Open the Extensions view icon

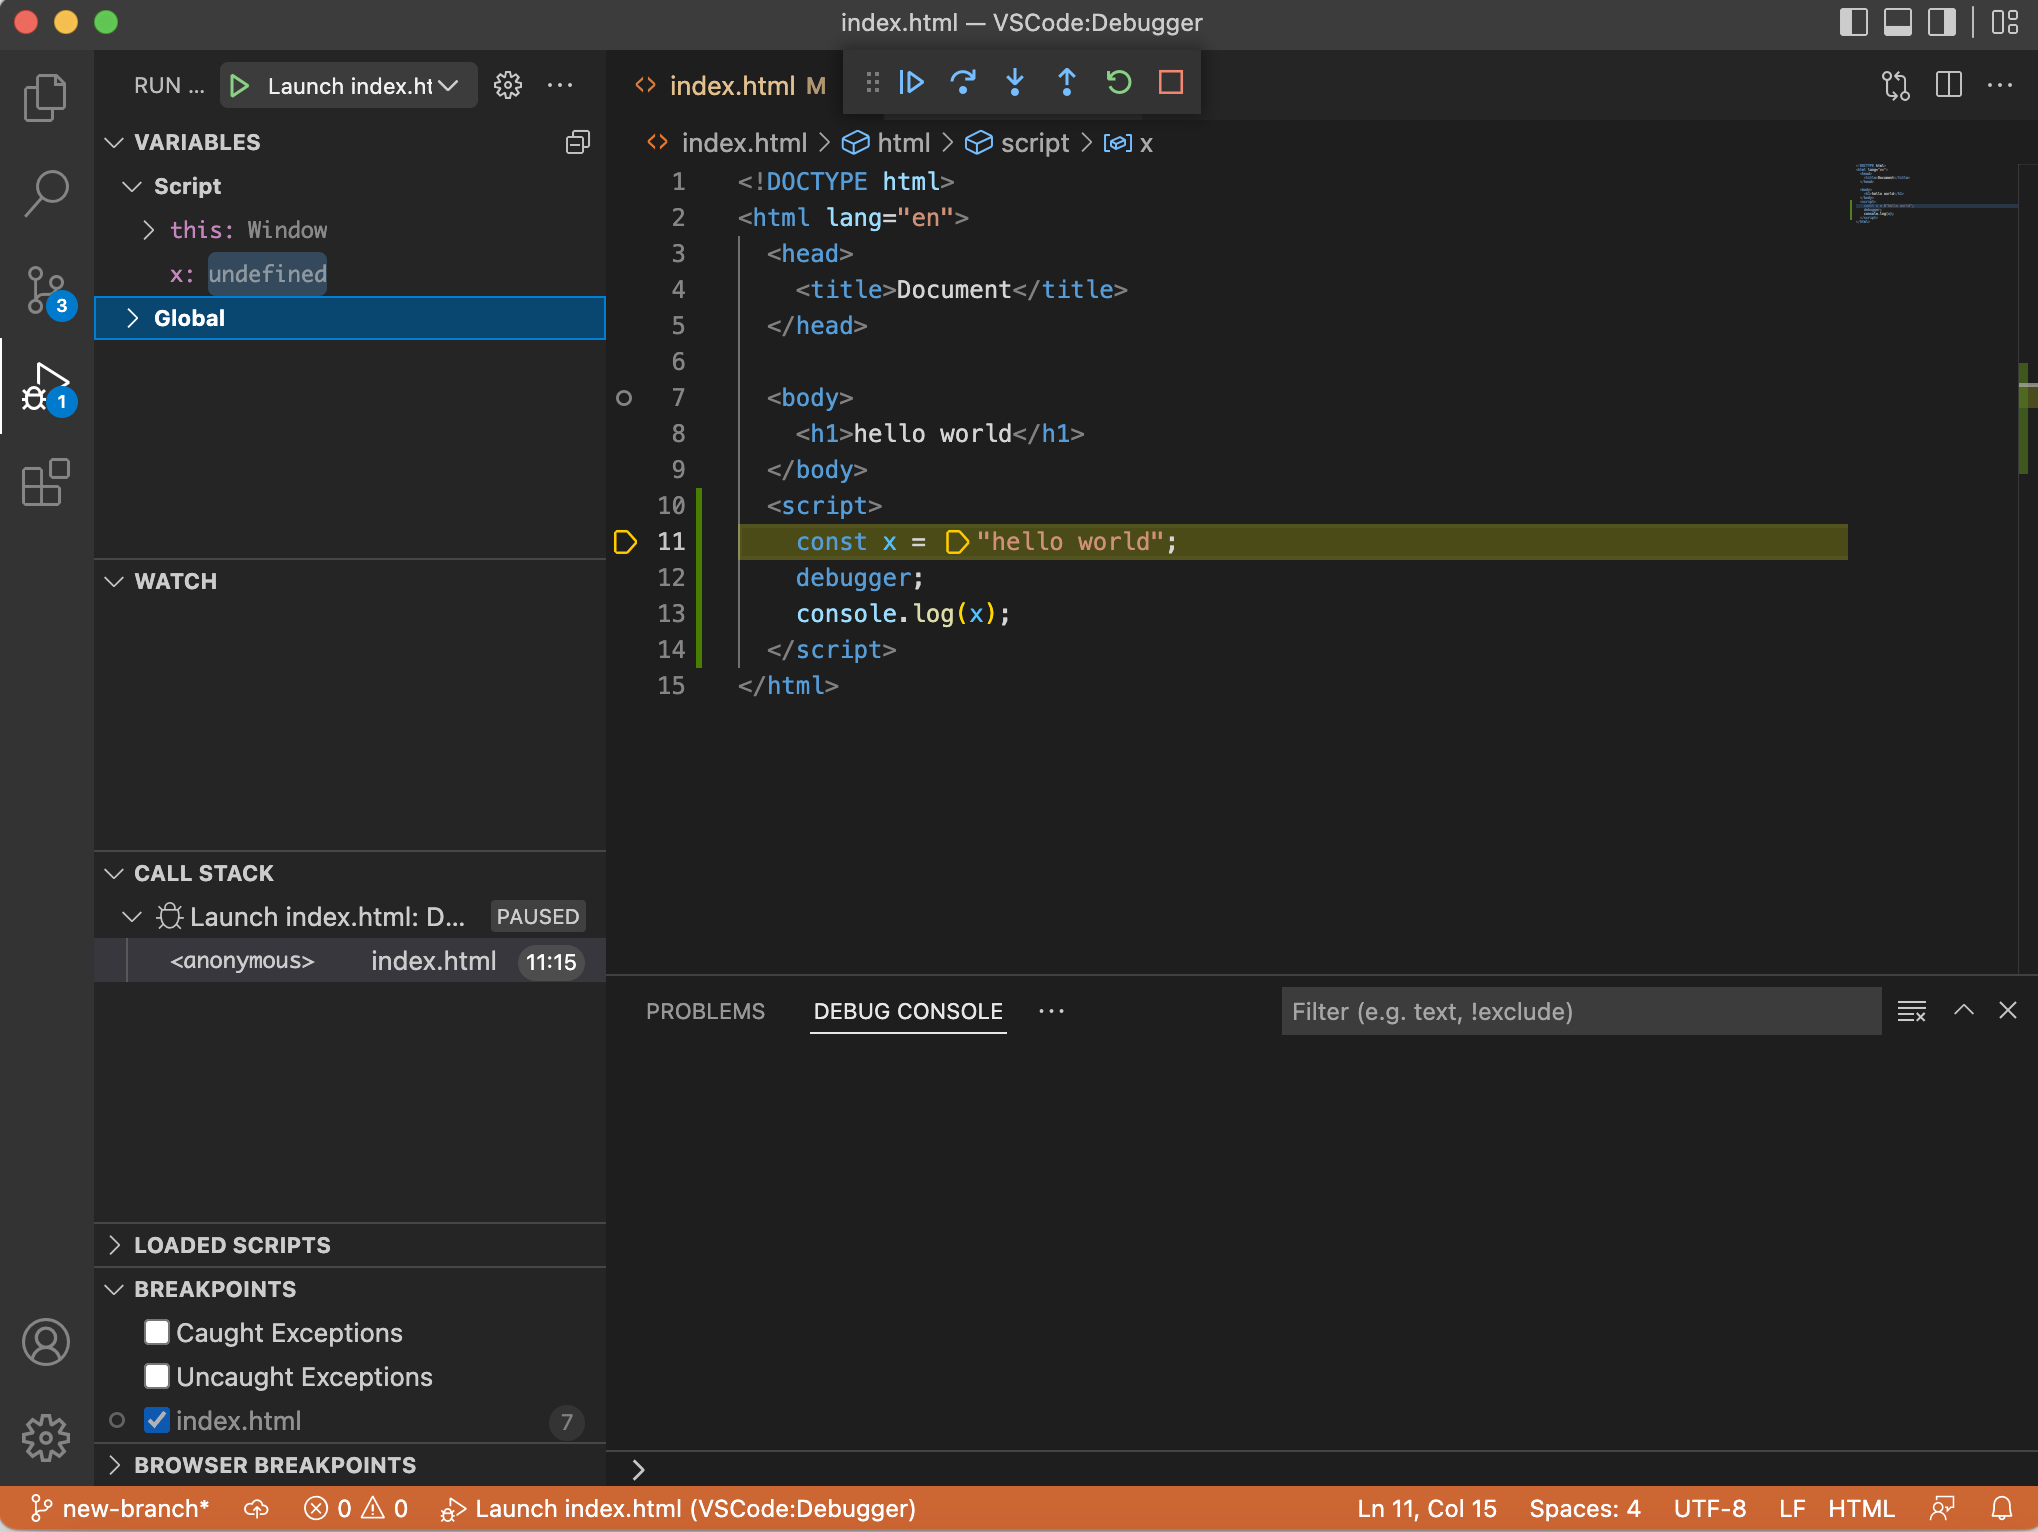pos(45,483)
